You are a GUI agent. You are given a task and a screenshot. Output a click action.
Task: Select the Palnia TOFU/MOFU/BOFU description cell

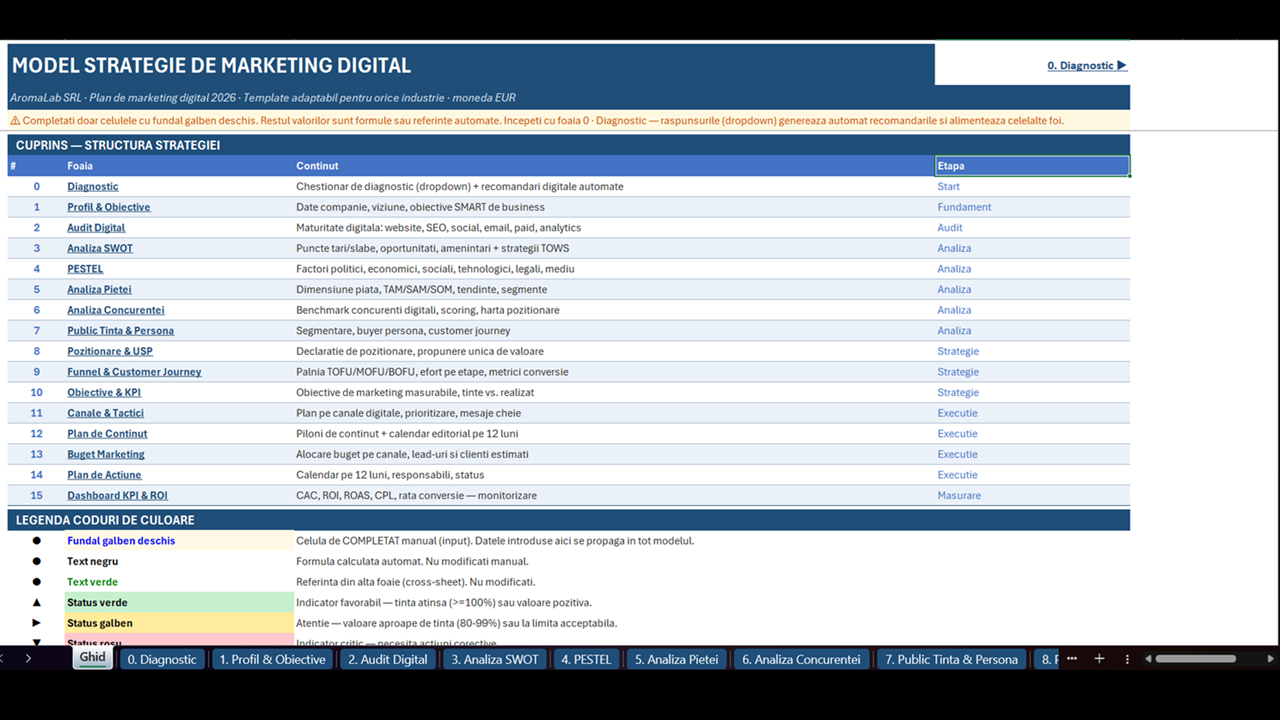[x=614, y=372]
